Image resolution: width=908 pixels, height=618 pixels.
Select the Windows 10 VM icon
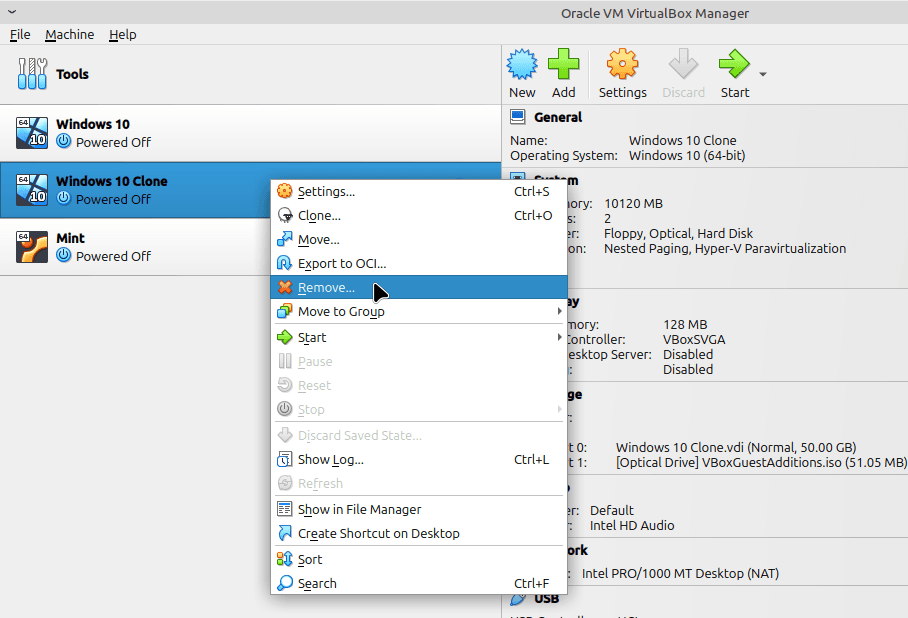pos(32,133)
